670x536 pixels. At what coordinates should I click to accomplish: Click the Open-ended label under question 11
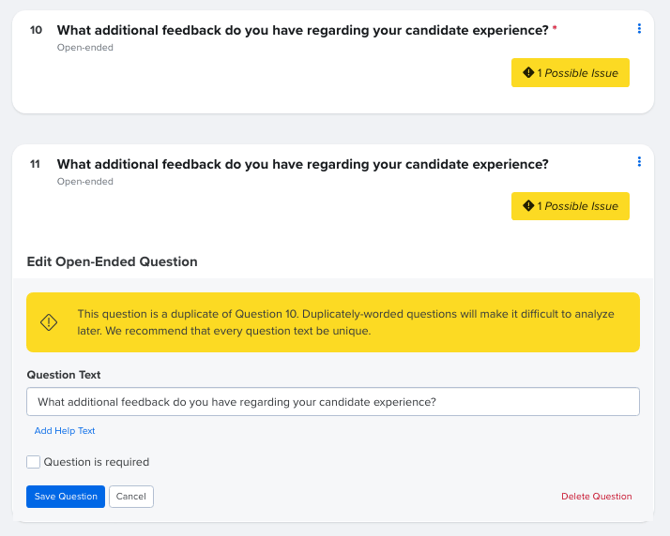pos(85,181)
